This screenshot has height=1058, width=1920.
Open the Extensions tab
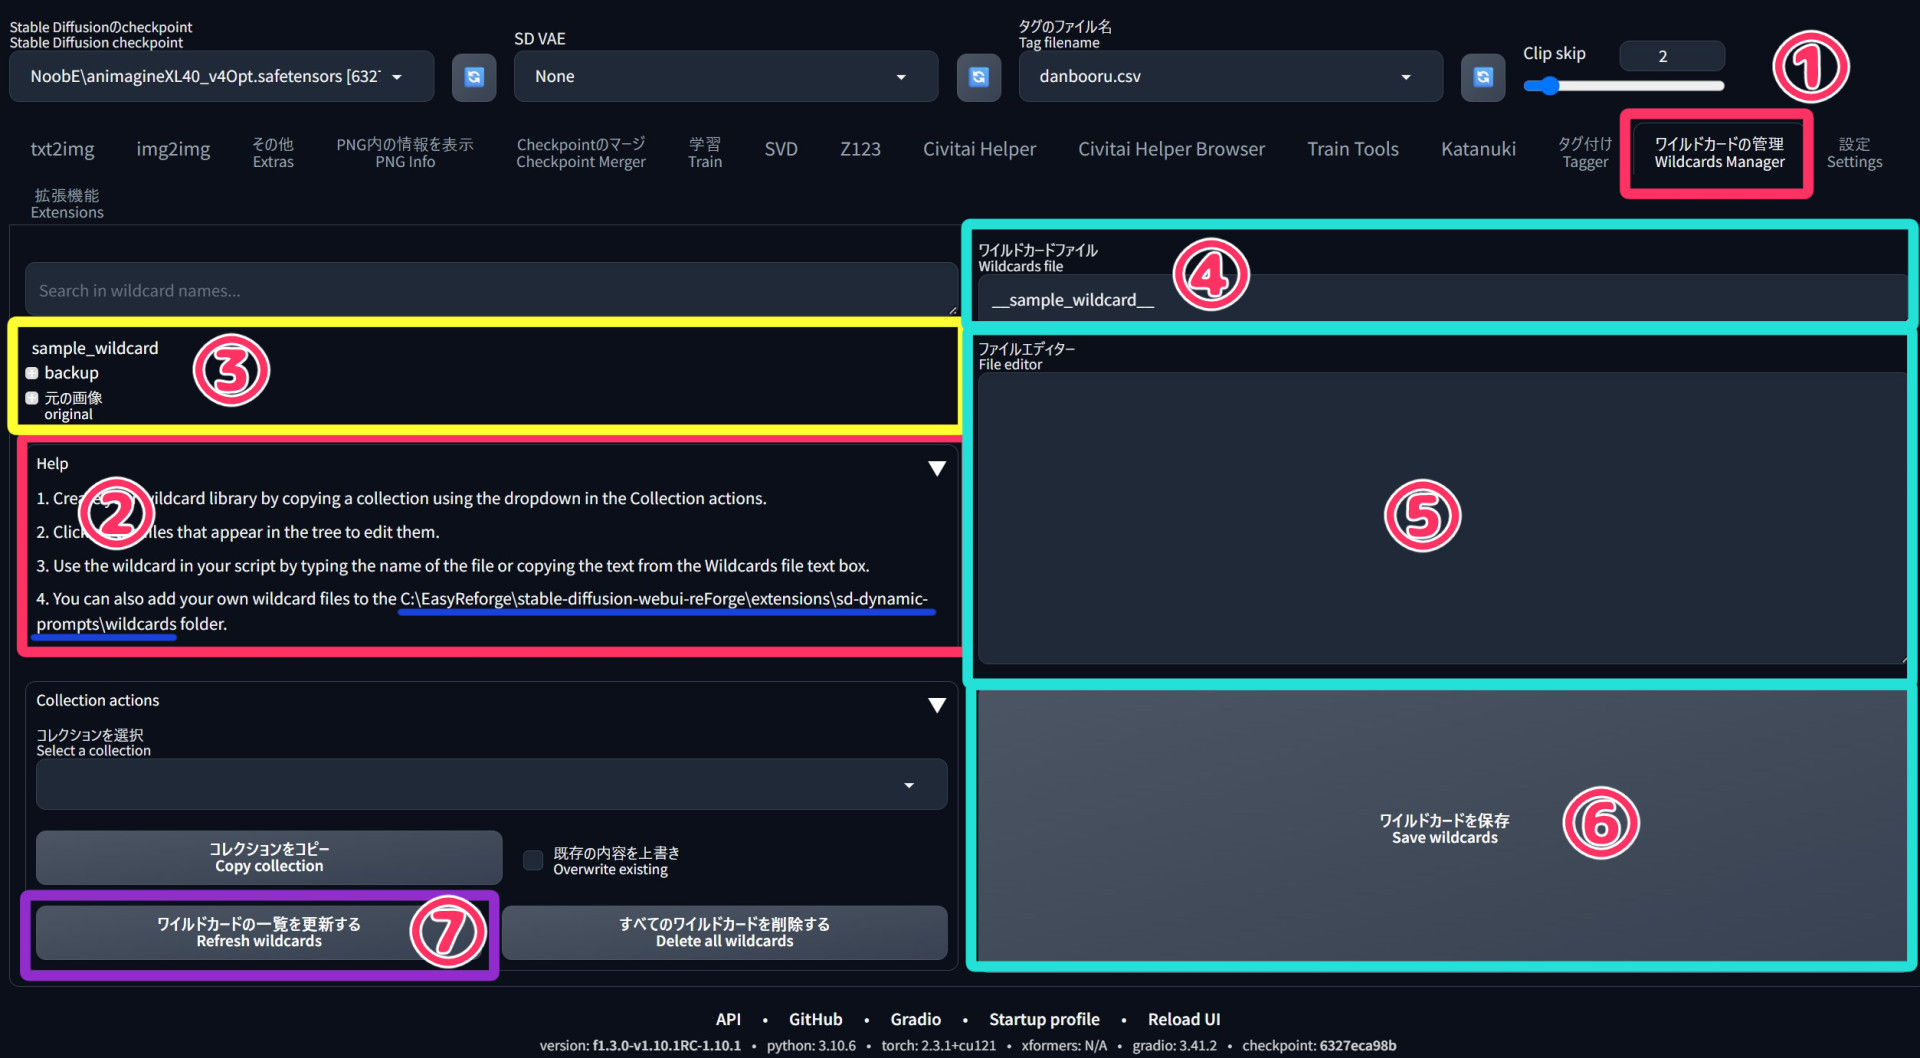click(67, 203)
